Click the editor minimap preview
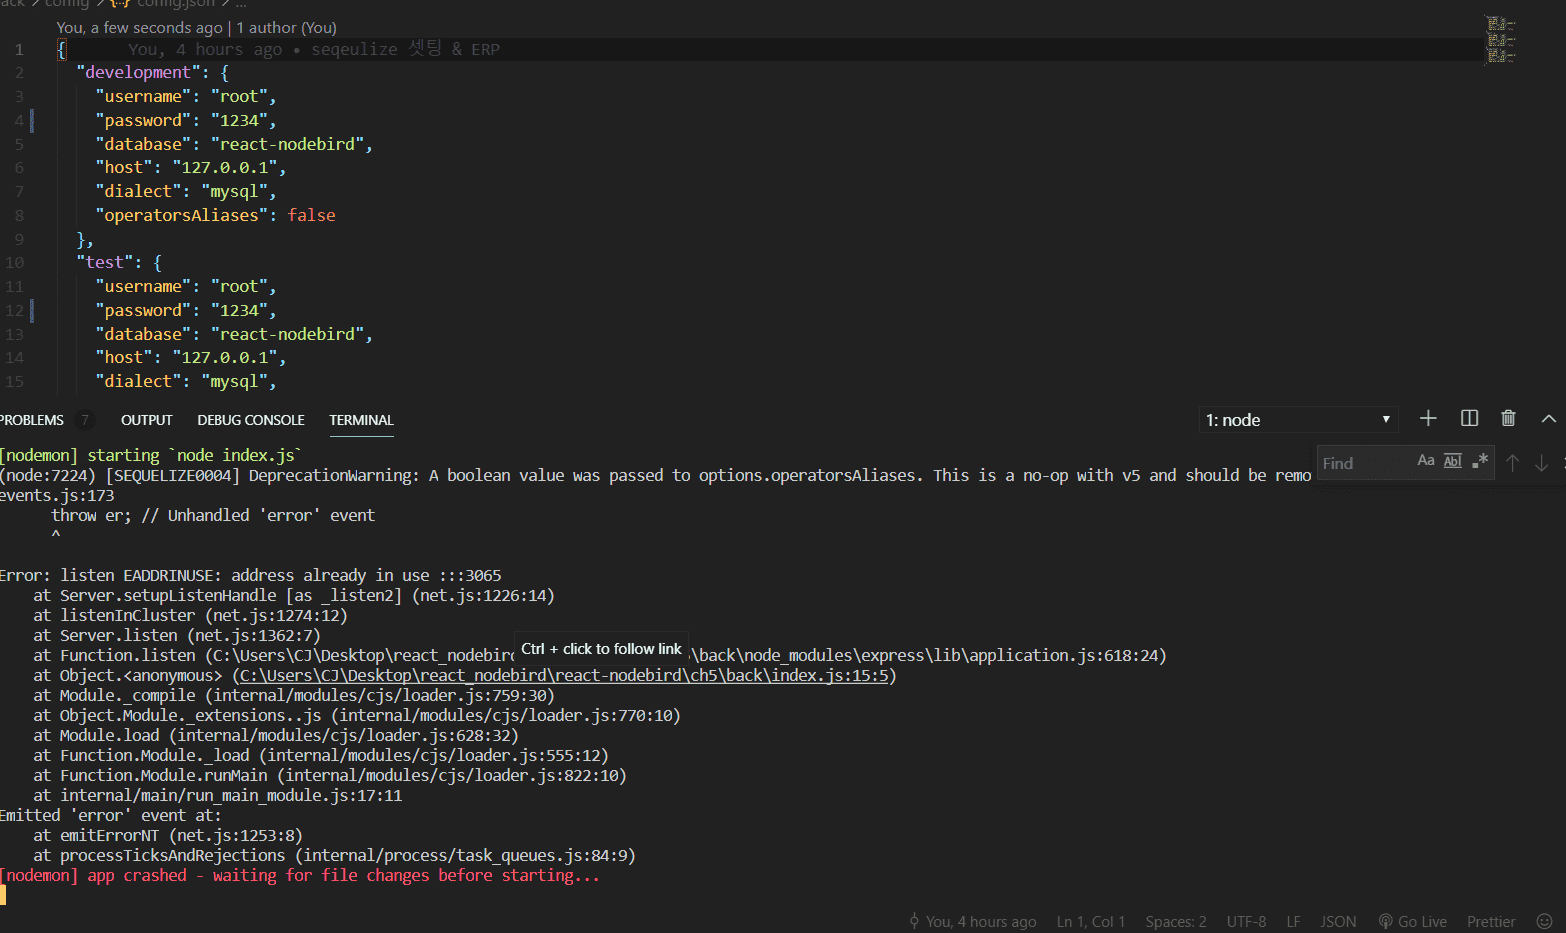The width and height of the screenshot is (1566, 933). [1500, 40]
